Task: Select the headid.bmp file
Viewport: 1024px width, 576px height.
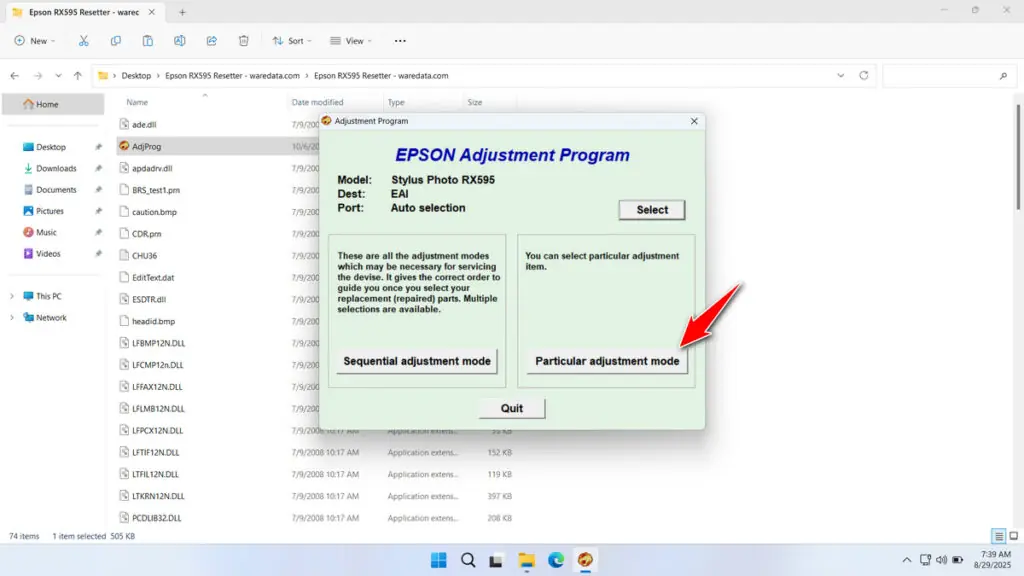Action: [x=153, y=321]
